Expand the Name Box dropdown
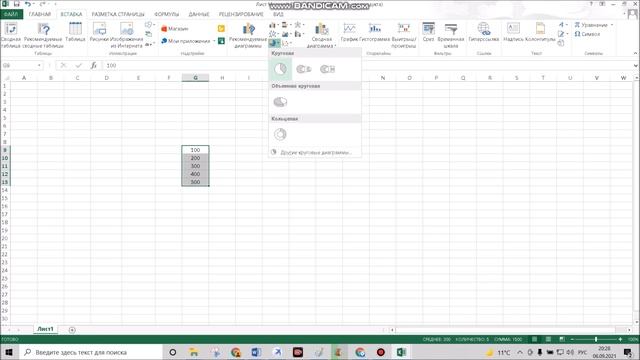 click(x=39, y=65)
